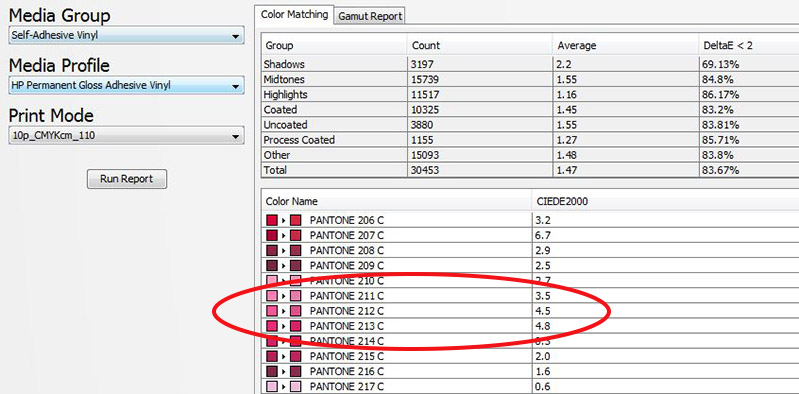This screenshot has height=394, width=799.
Task: Click the matched swatch of PANTONE 217 C
Action: coord(296,386)
